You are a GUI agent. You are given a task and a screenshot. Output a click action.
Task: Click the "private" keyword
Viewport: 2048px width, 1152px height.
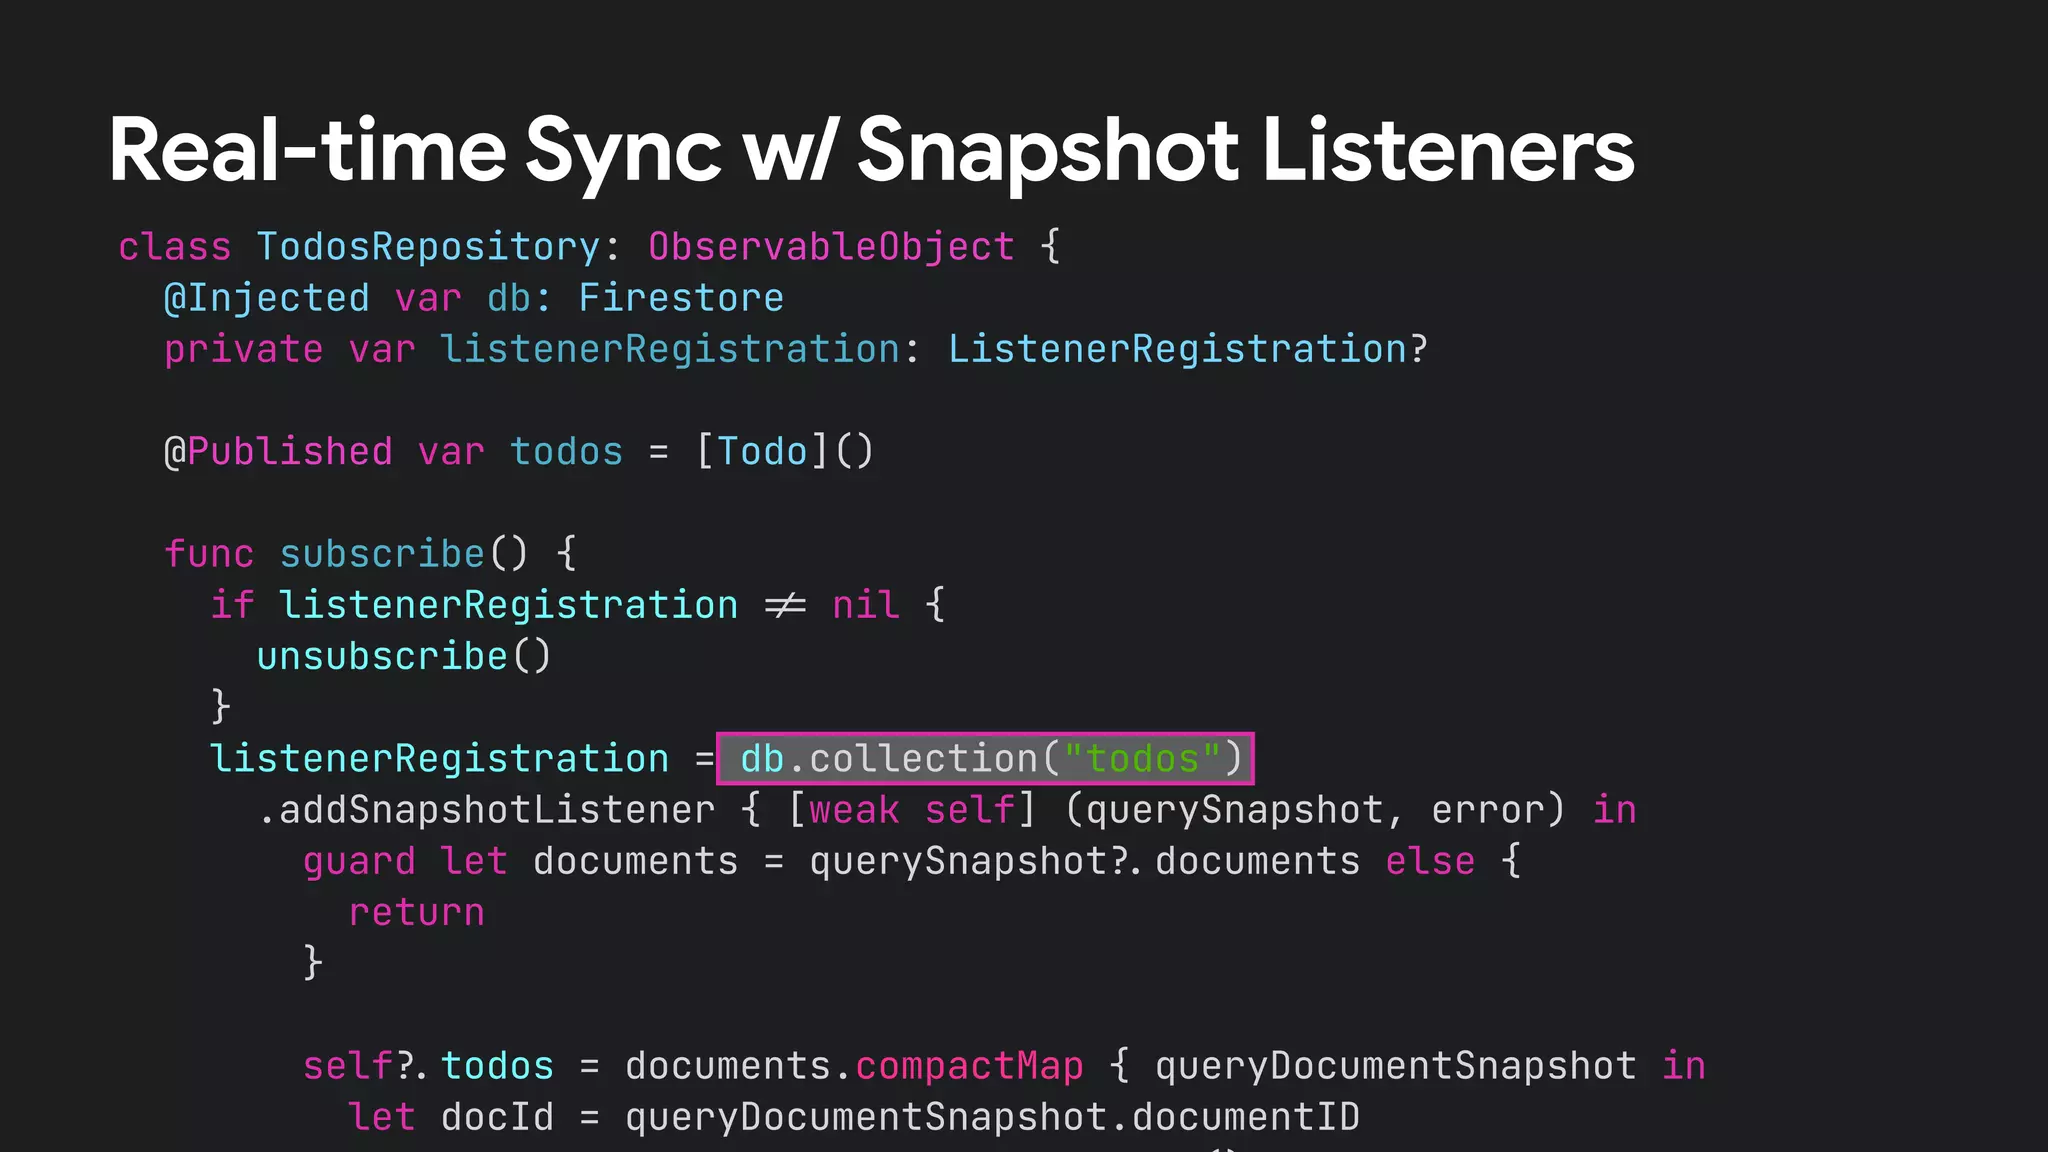[x=244, y=349]
